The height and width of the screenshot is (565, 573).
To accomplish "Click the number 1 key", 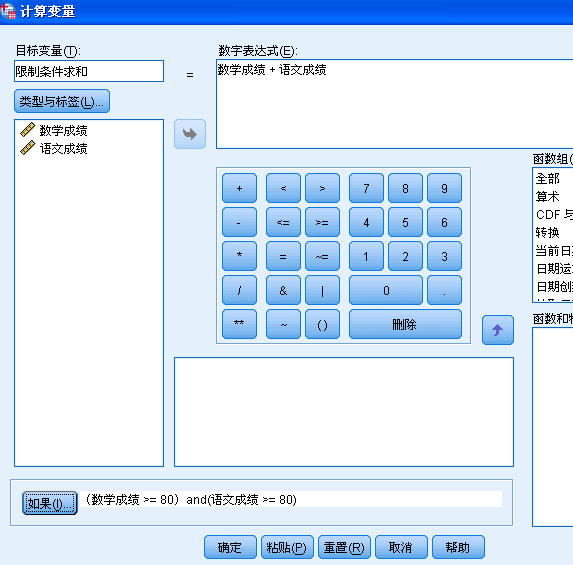I will pos(366,256).
